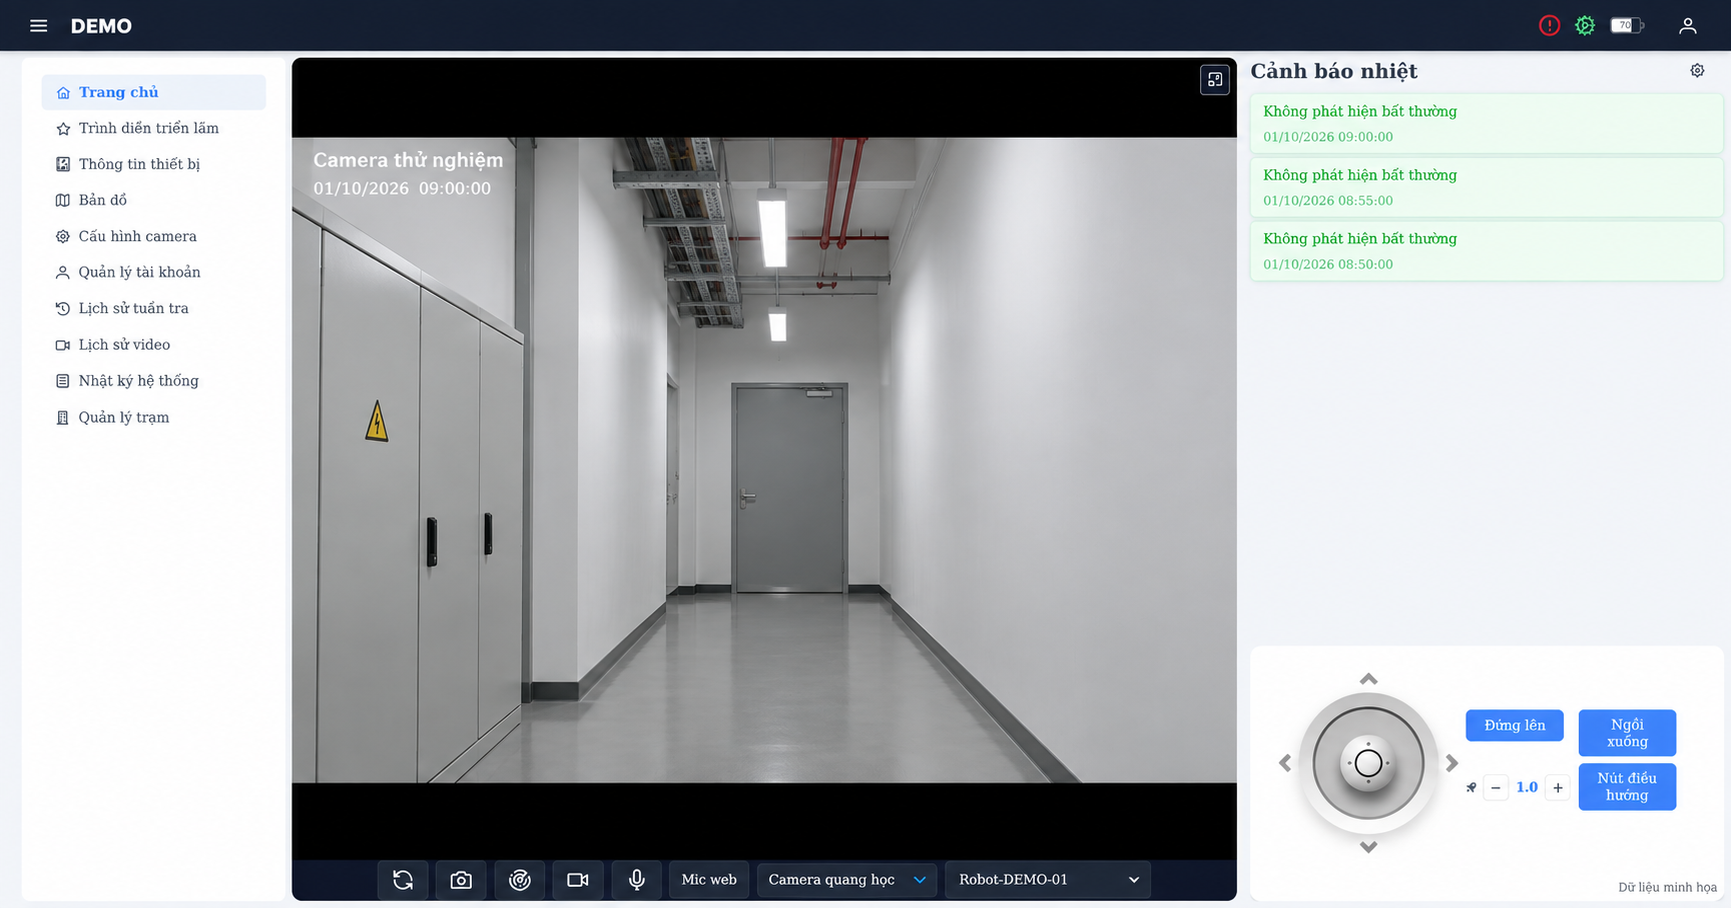Click the green settings gear in header
This screenshot has width=1731, height=908.
[1585, 26]
